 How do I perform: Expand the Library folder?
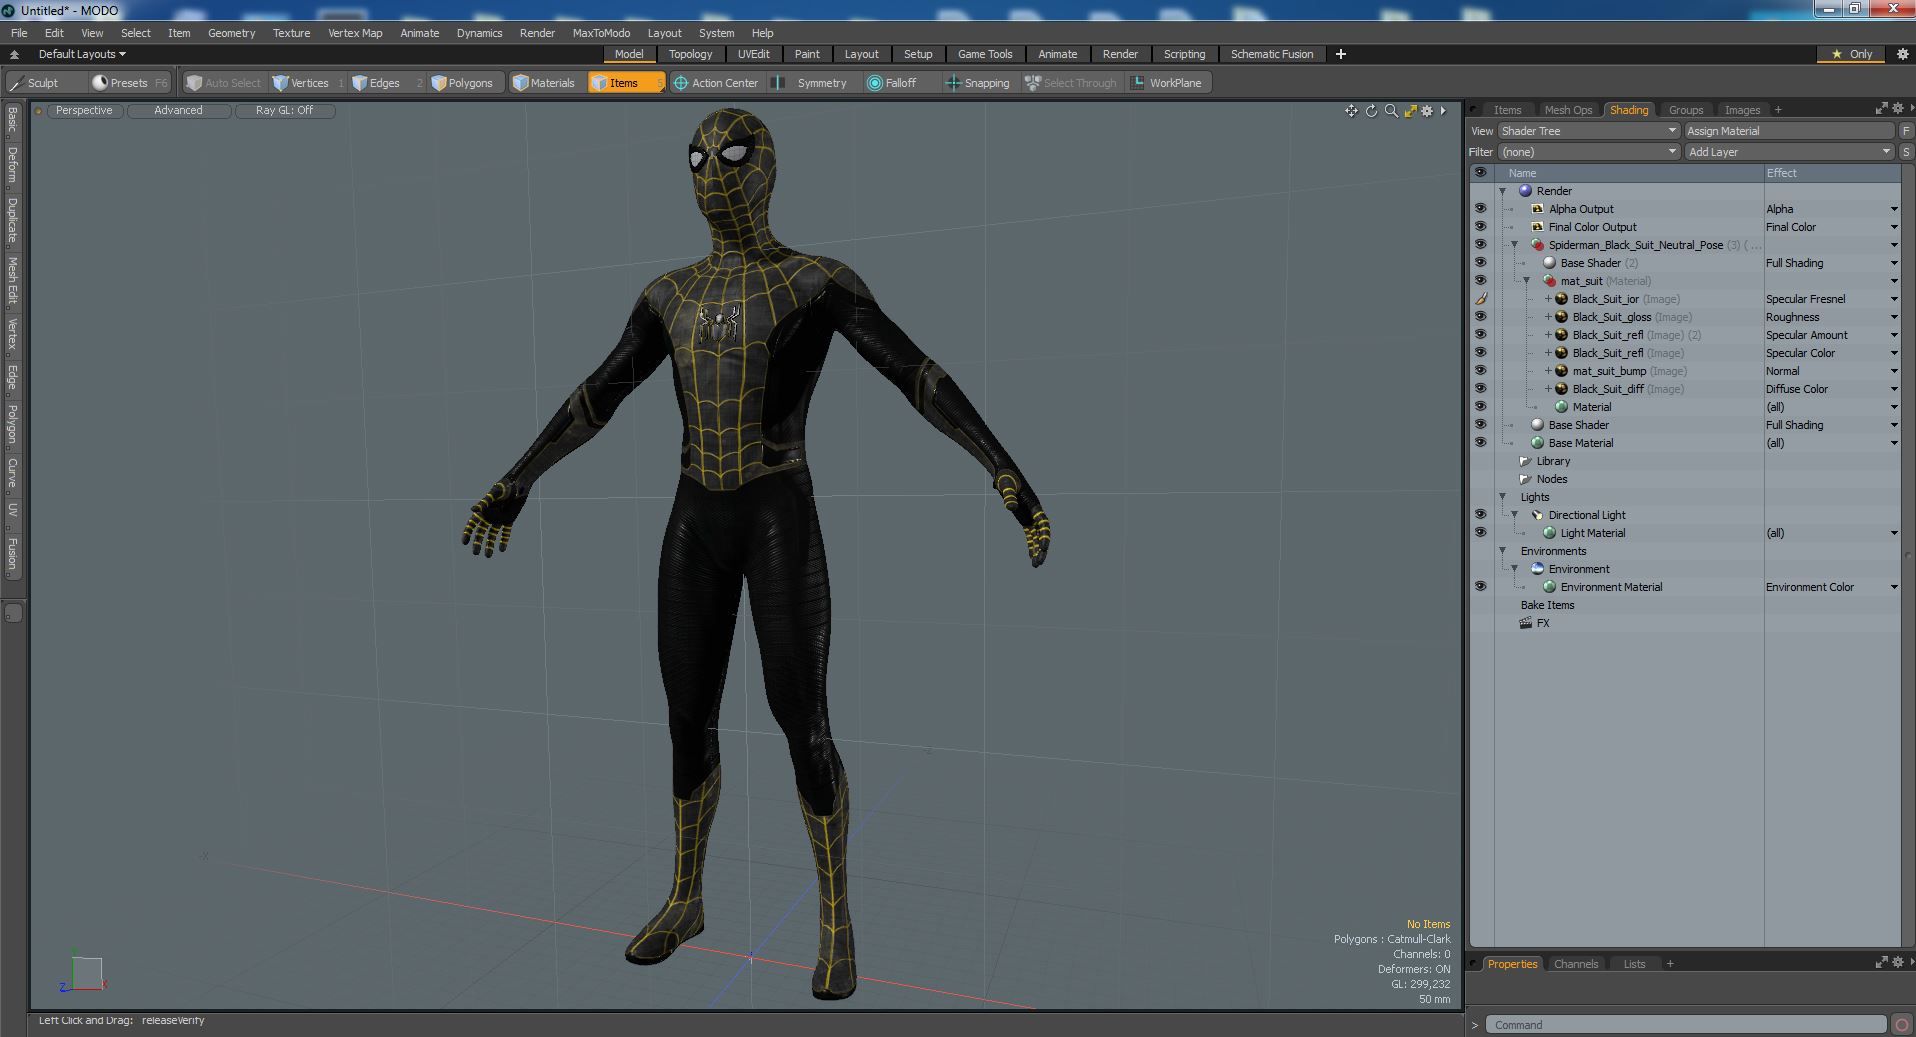tap(1525, 461)
